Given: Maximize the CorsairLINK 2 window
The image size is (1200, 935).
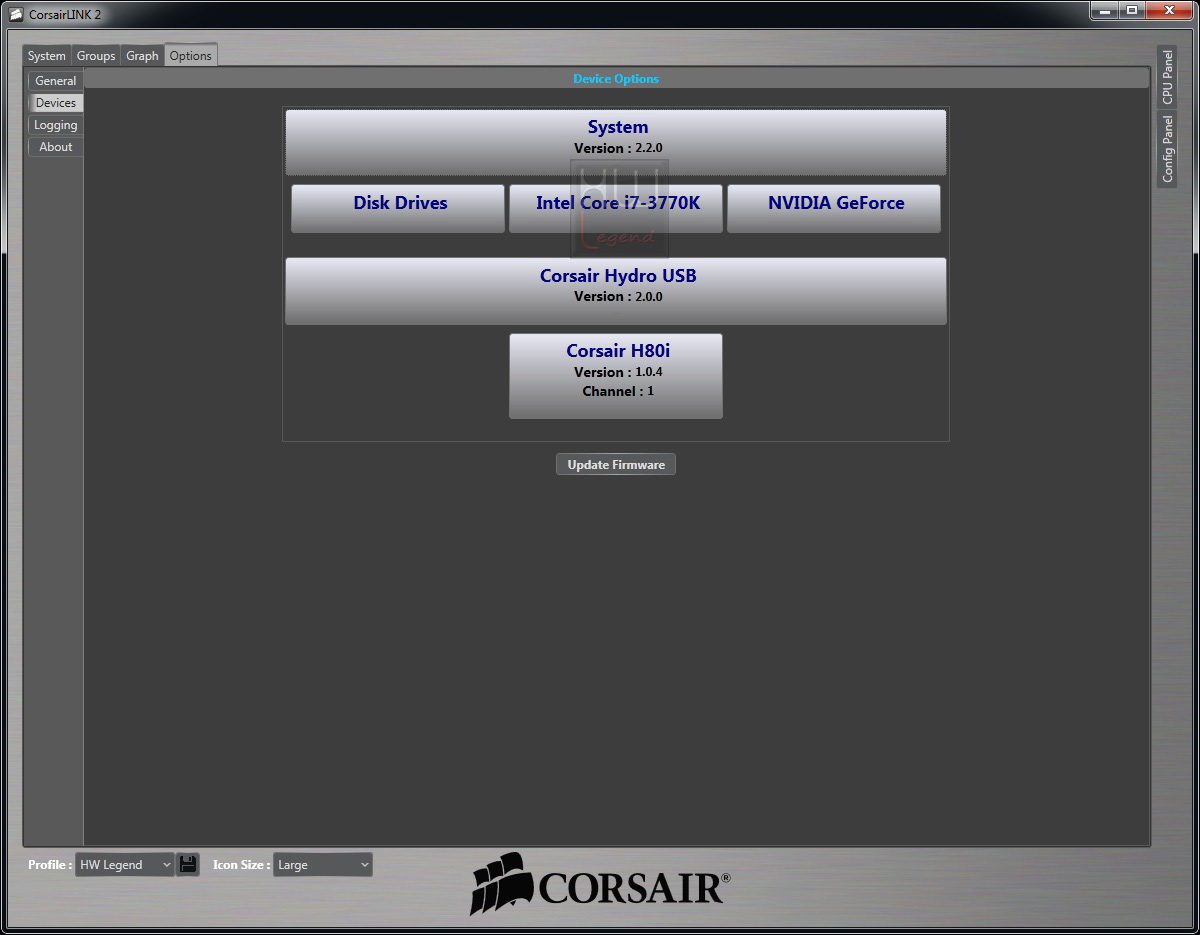Looking at the screenshot, I should point(1131,10).
